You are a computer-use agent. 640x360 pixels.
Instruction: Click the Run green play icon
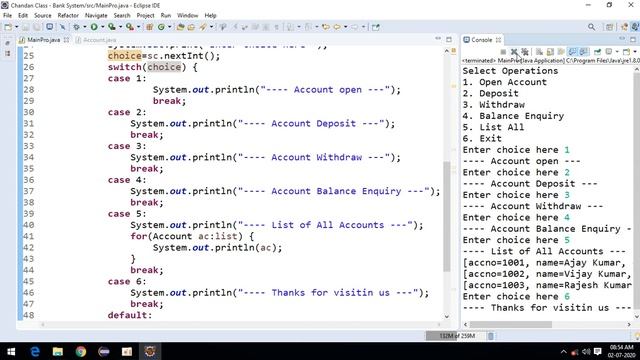coord(94,27)
